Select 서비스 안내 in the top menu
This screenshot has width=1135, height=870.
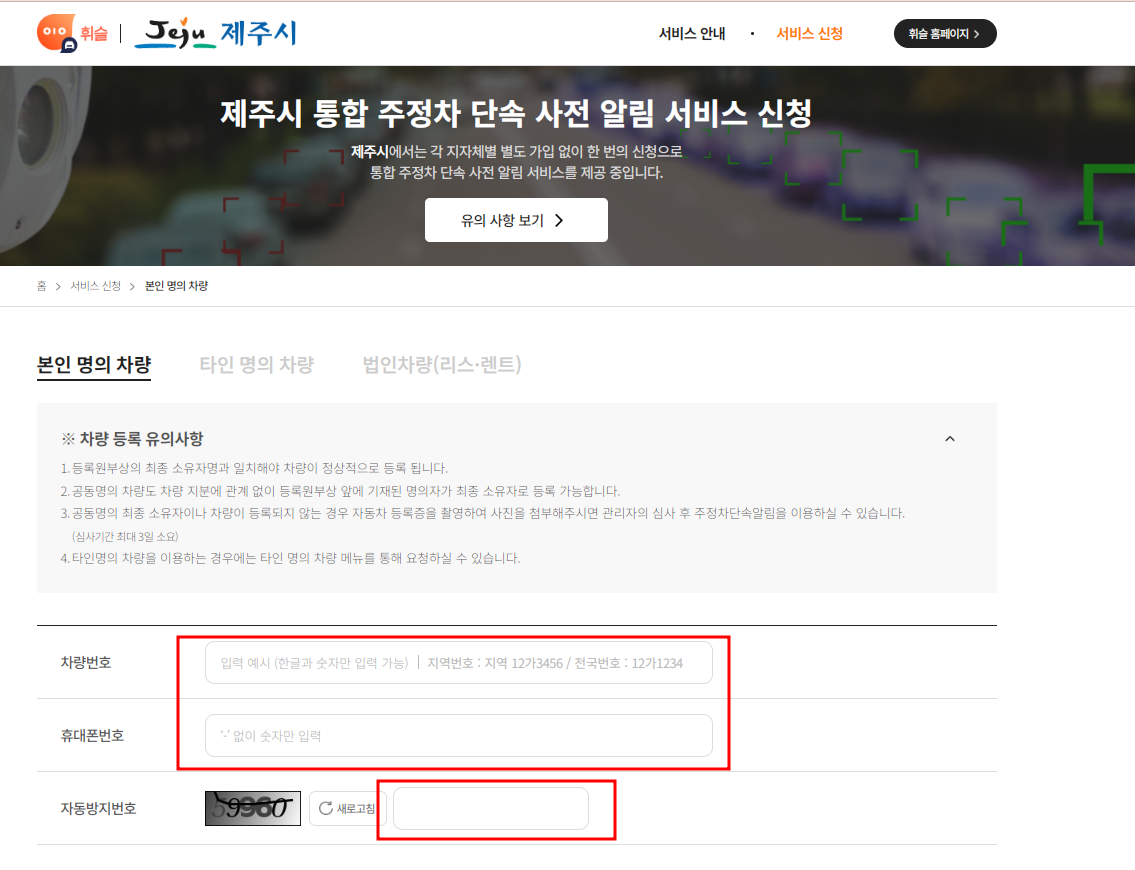pyautogui.click(x=691, y=33)
